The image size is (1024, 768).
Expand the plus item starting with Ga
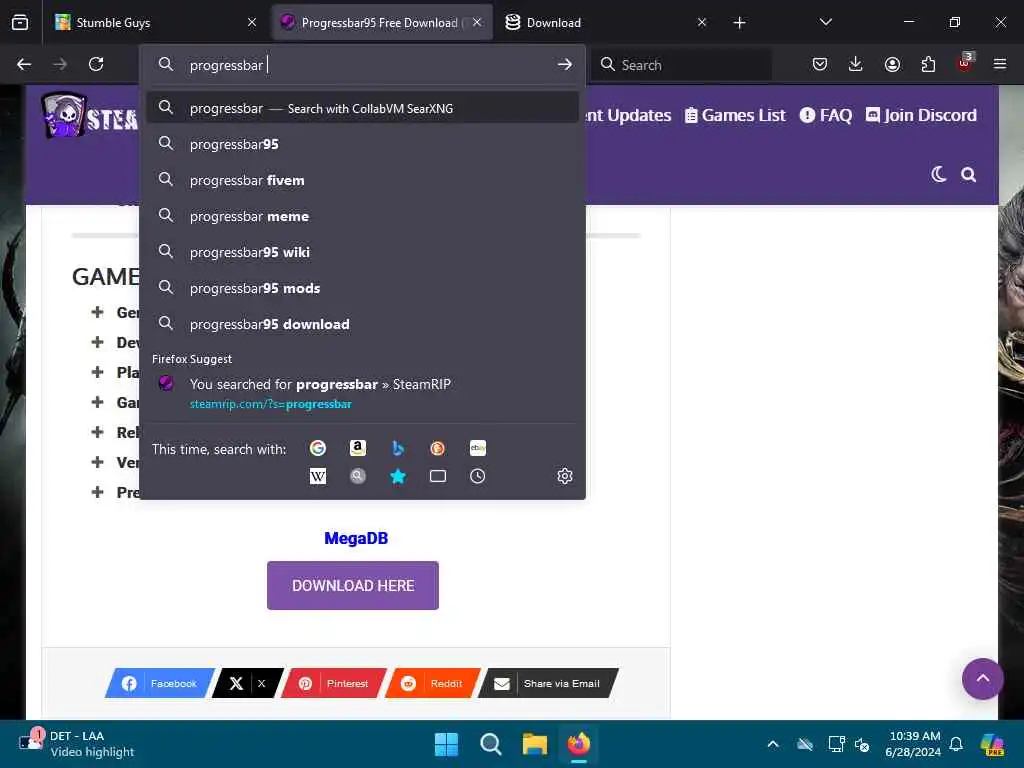(x=97, y=402)
